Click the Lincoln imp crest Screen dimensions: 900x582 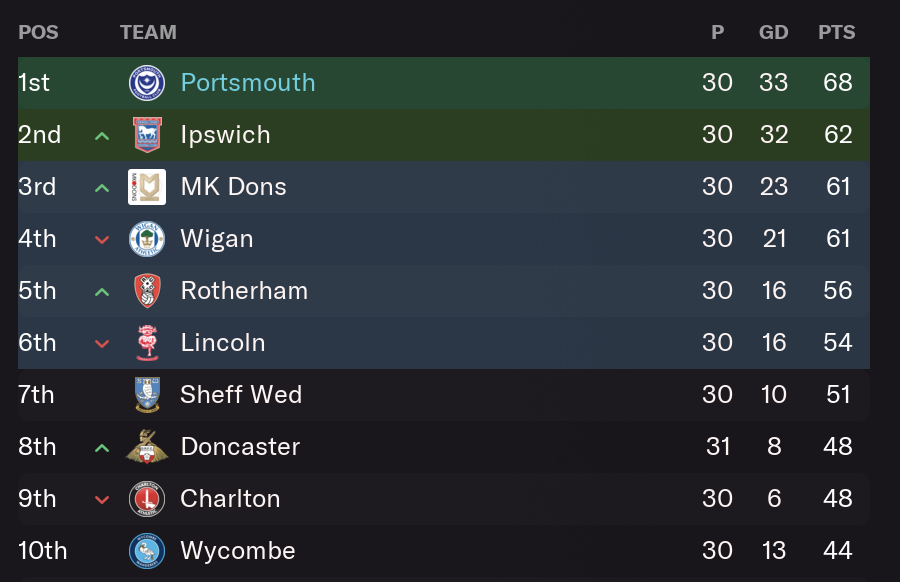[x=147, y=343]
